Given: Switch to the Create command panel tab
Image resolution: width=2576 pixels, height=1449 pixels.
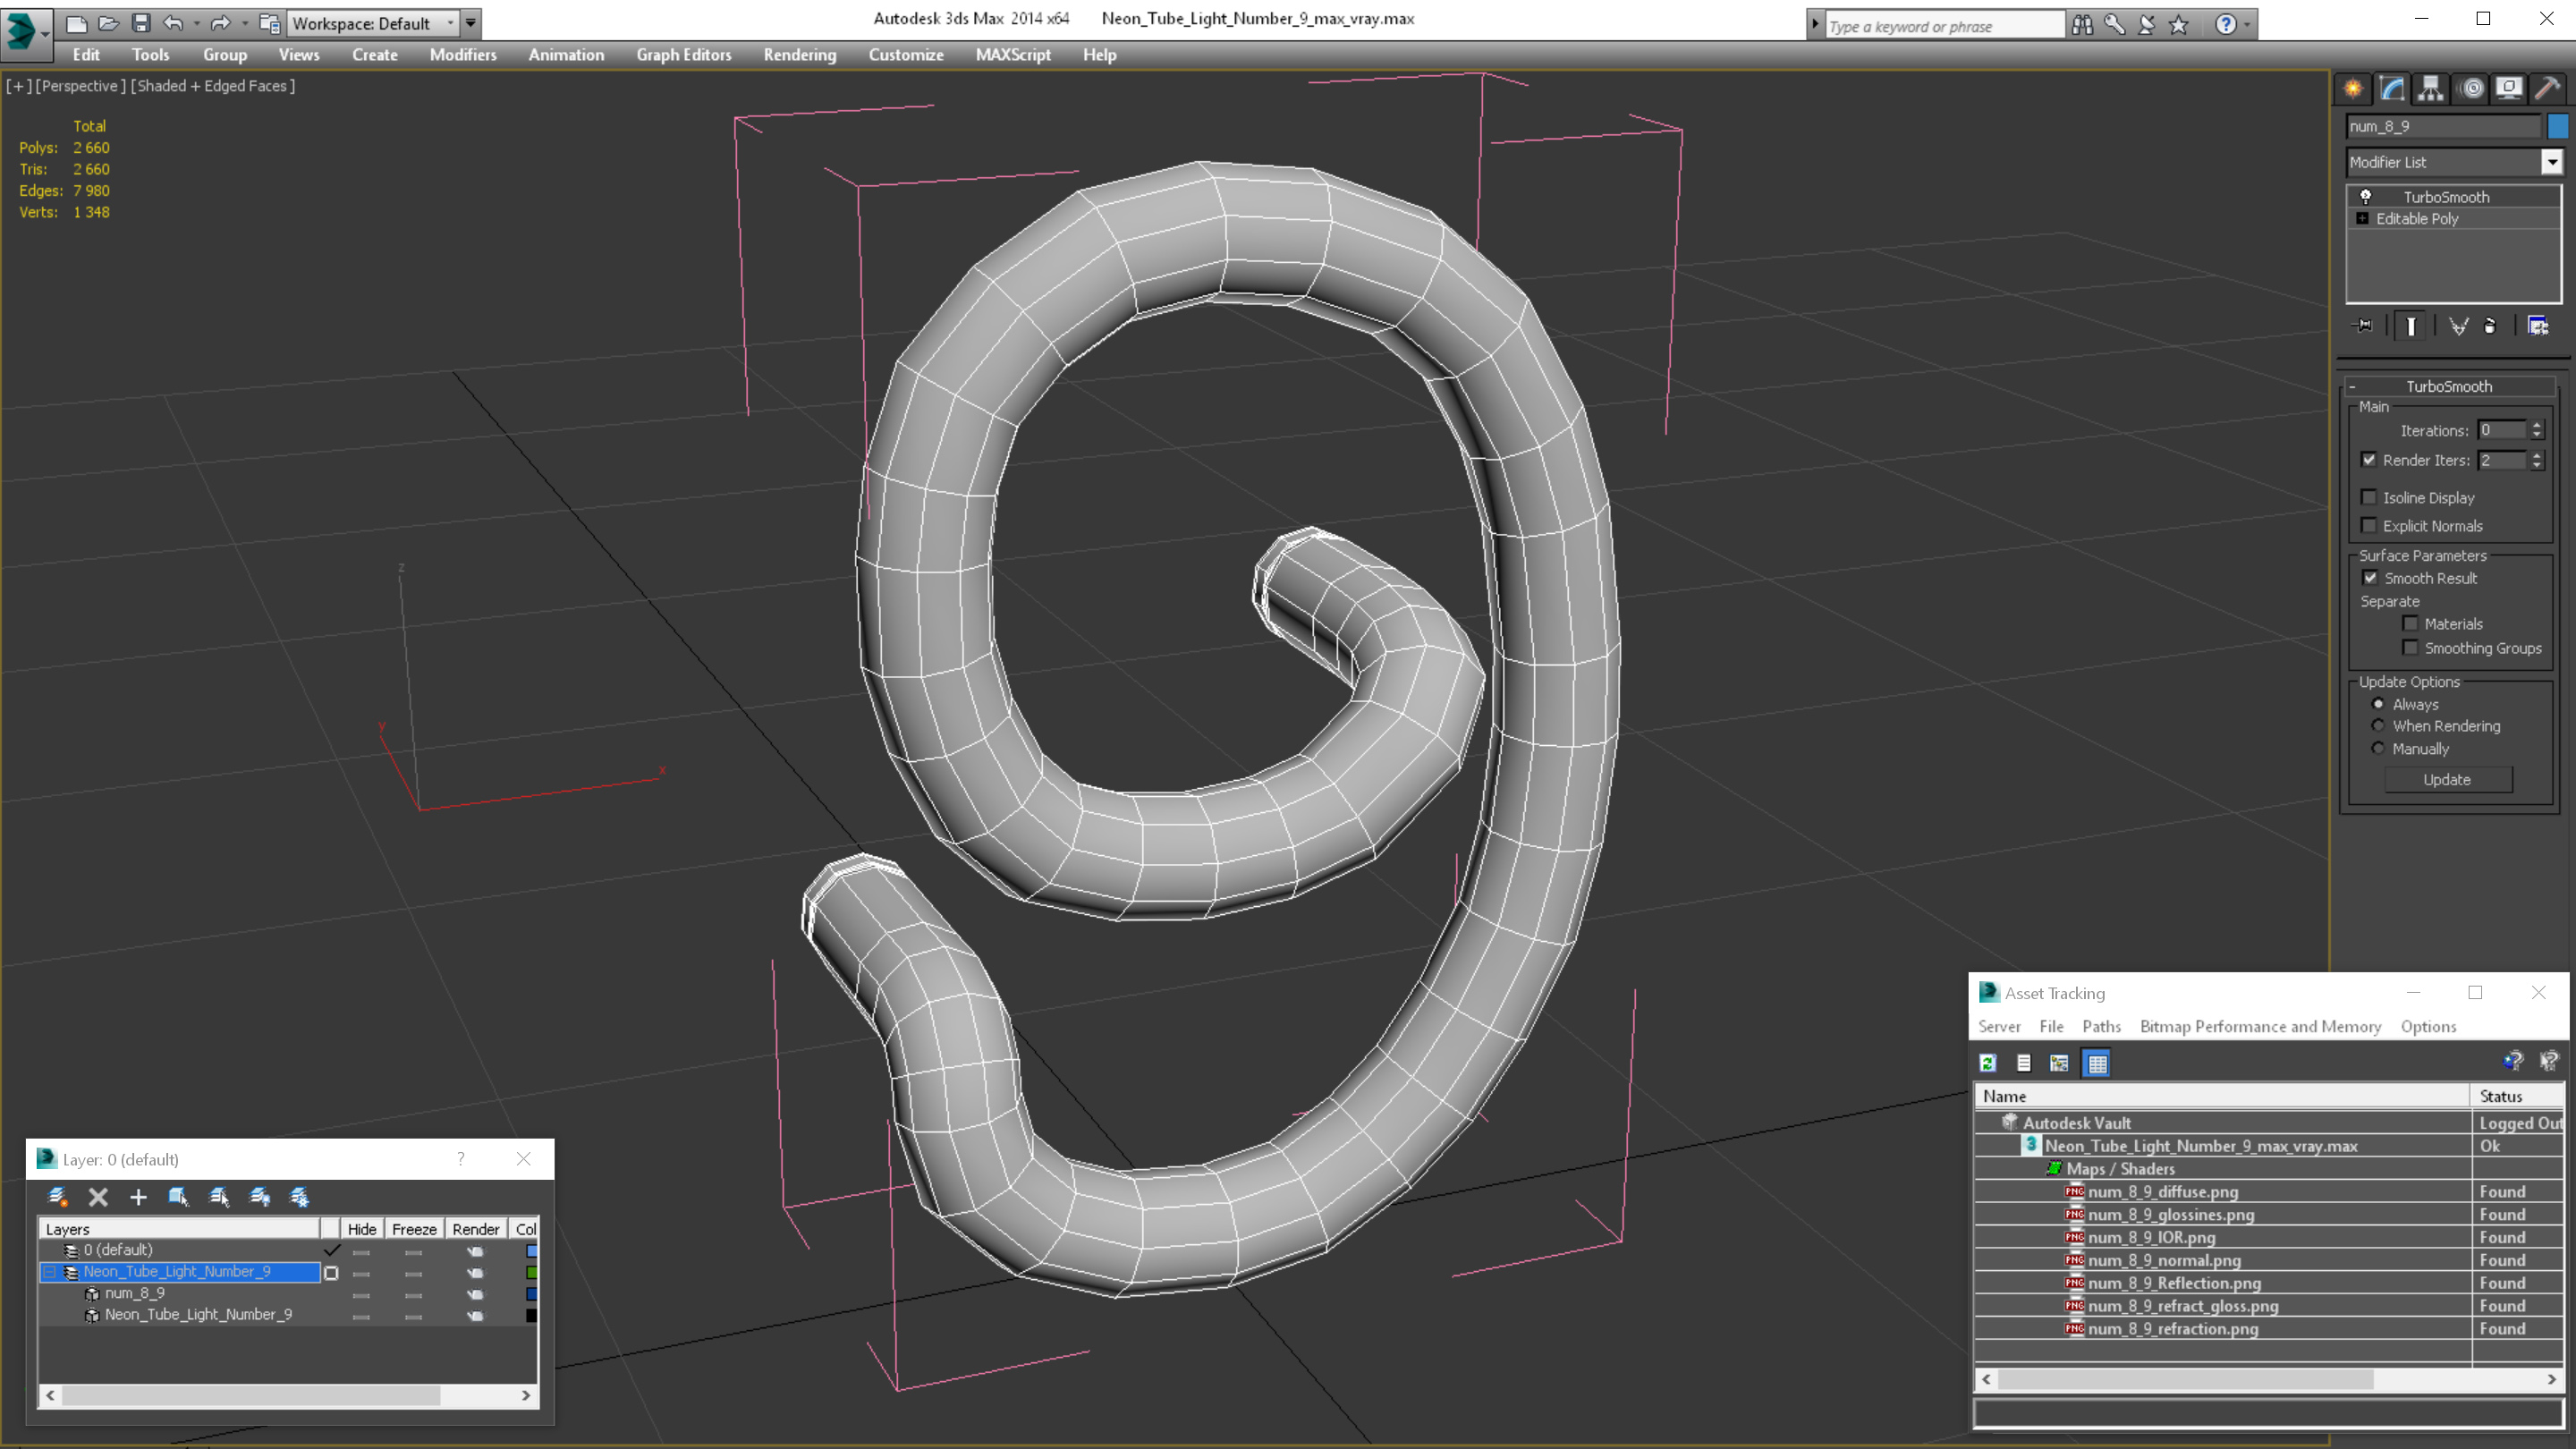Looking at the screenshot, I should click(x=2353, y=89).
